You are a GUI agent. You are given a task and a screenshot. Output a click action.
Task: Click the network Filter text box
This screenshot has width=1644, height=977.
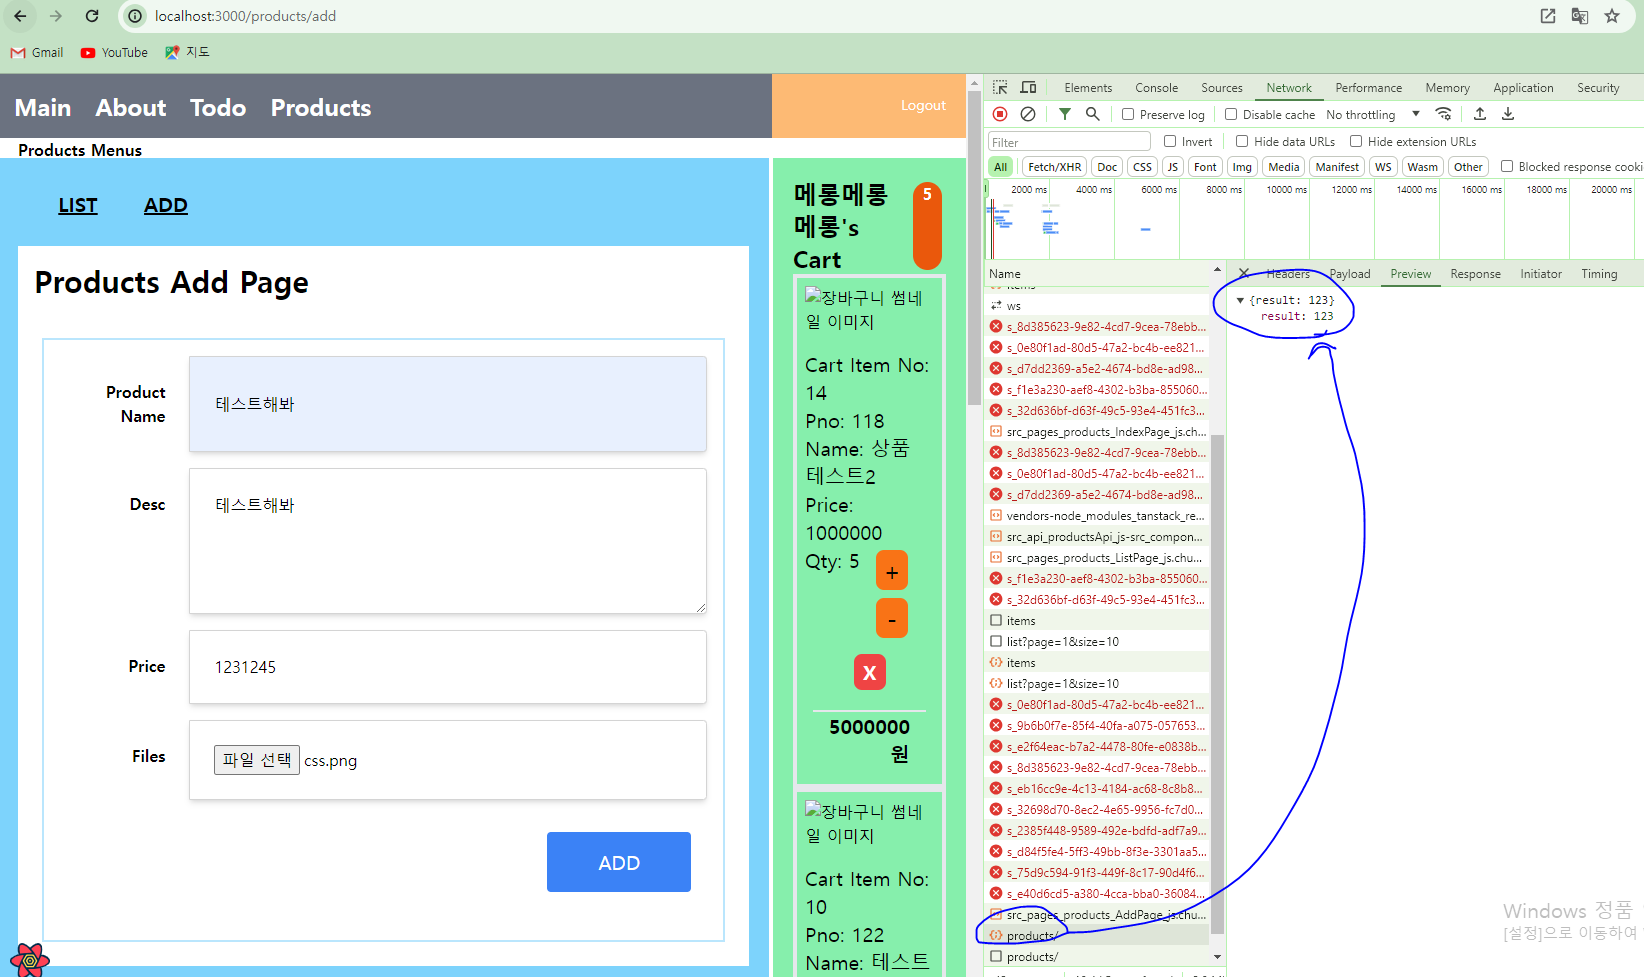(x=1069, y=142)
